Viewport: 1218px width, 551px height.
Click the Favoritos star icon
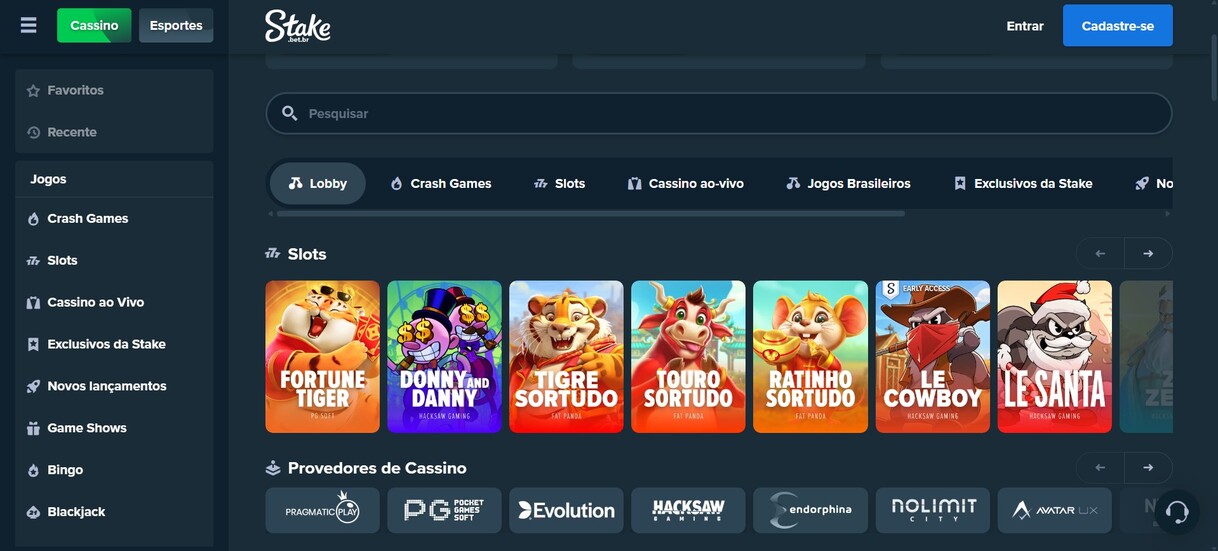pos(33,91)
